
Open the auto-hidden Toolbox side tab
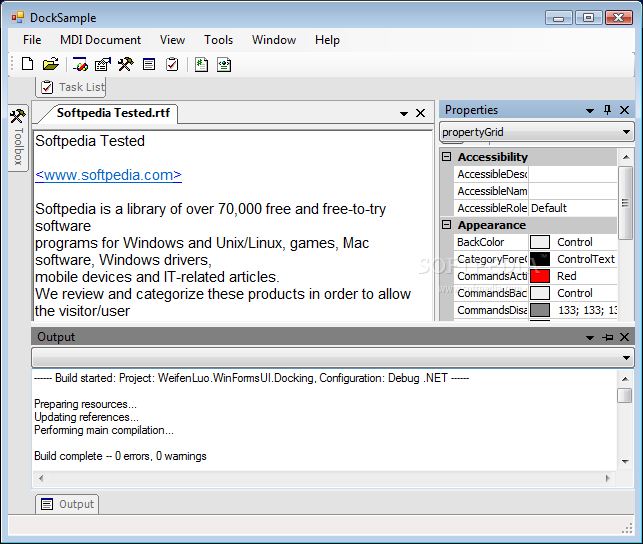[18, 138]
